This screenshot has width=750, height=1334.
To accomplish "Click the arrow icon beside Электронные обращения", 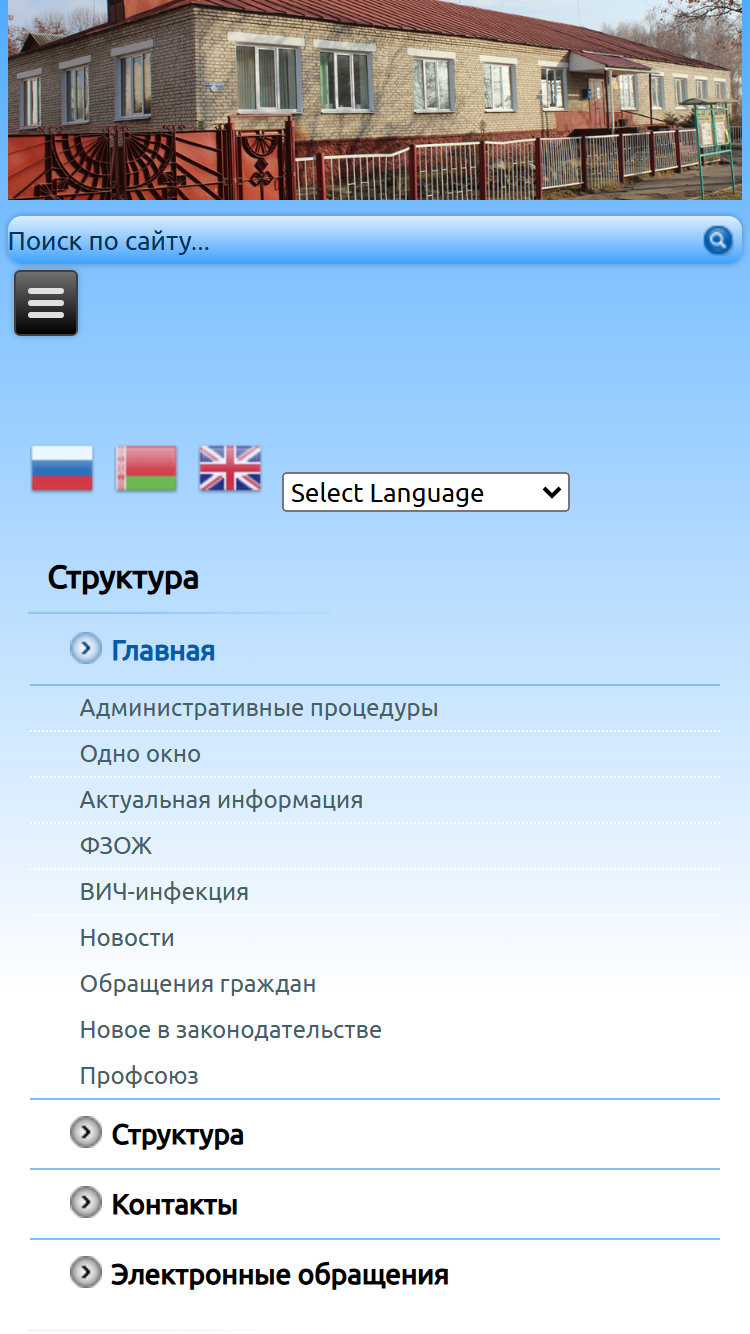I will click(86, 1273).
